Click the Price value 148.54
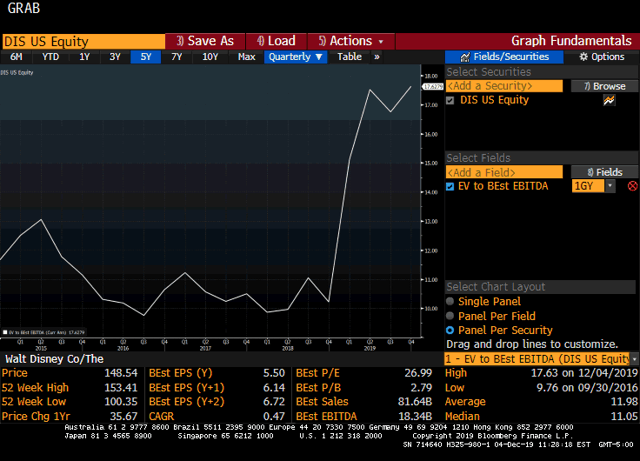This screenshot has height=461, width=640. 121,373
